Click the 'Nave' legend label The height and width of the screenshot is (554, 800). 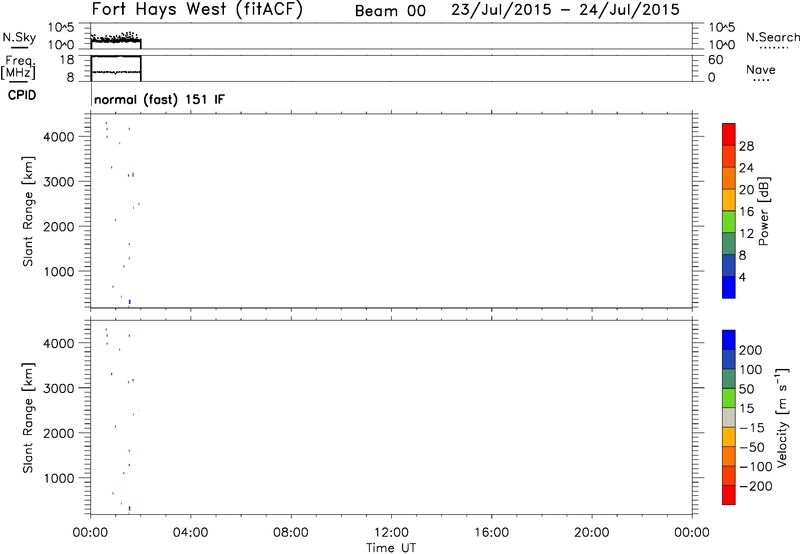tap(761, 69)
